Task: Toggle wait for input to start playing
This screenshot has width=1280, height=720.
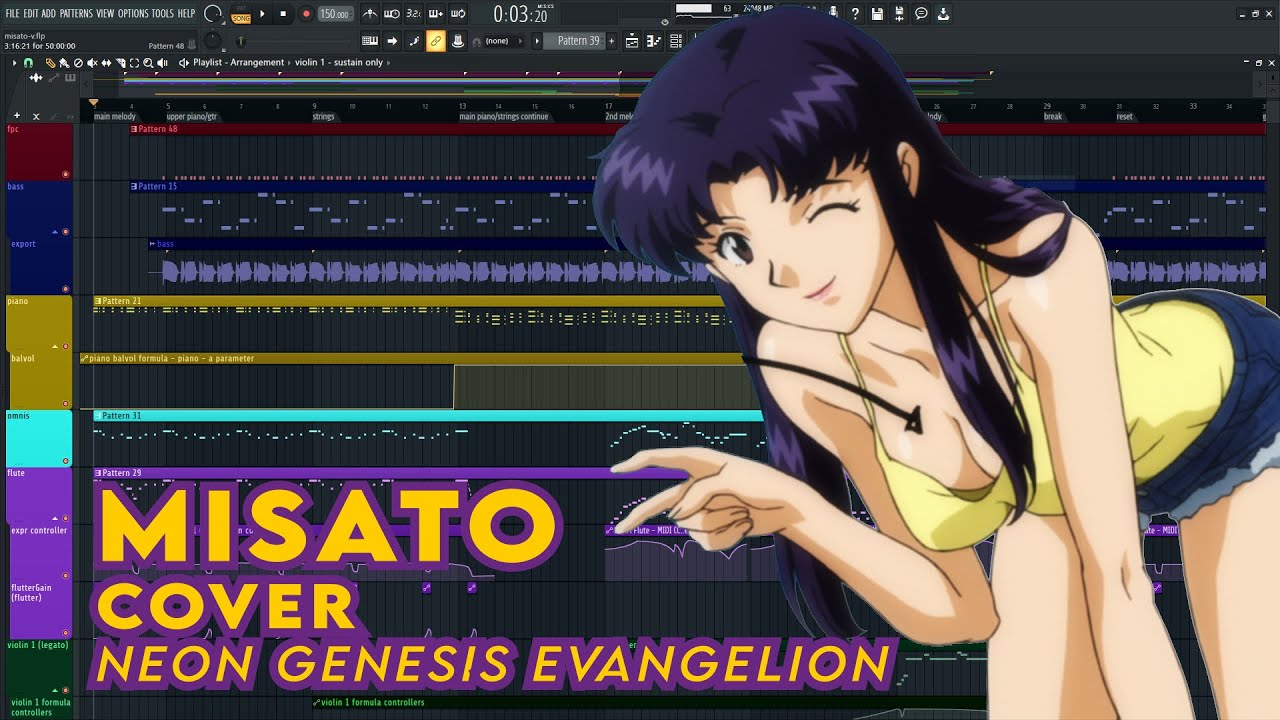Action: click(x=392, y=14)
